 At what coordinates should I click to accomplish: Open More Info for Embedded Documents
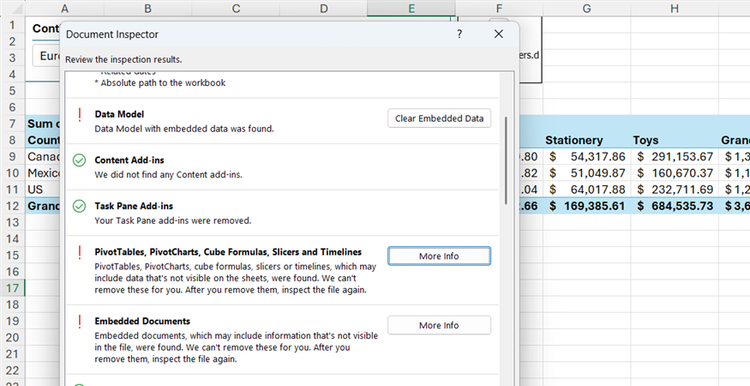(x=439, y=325)
